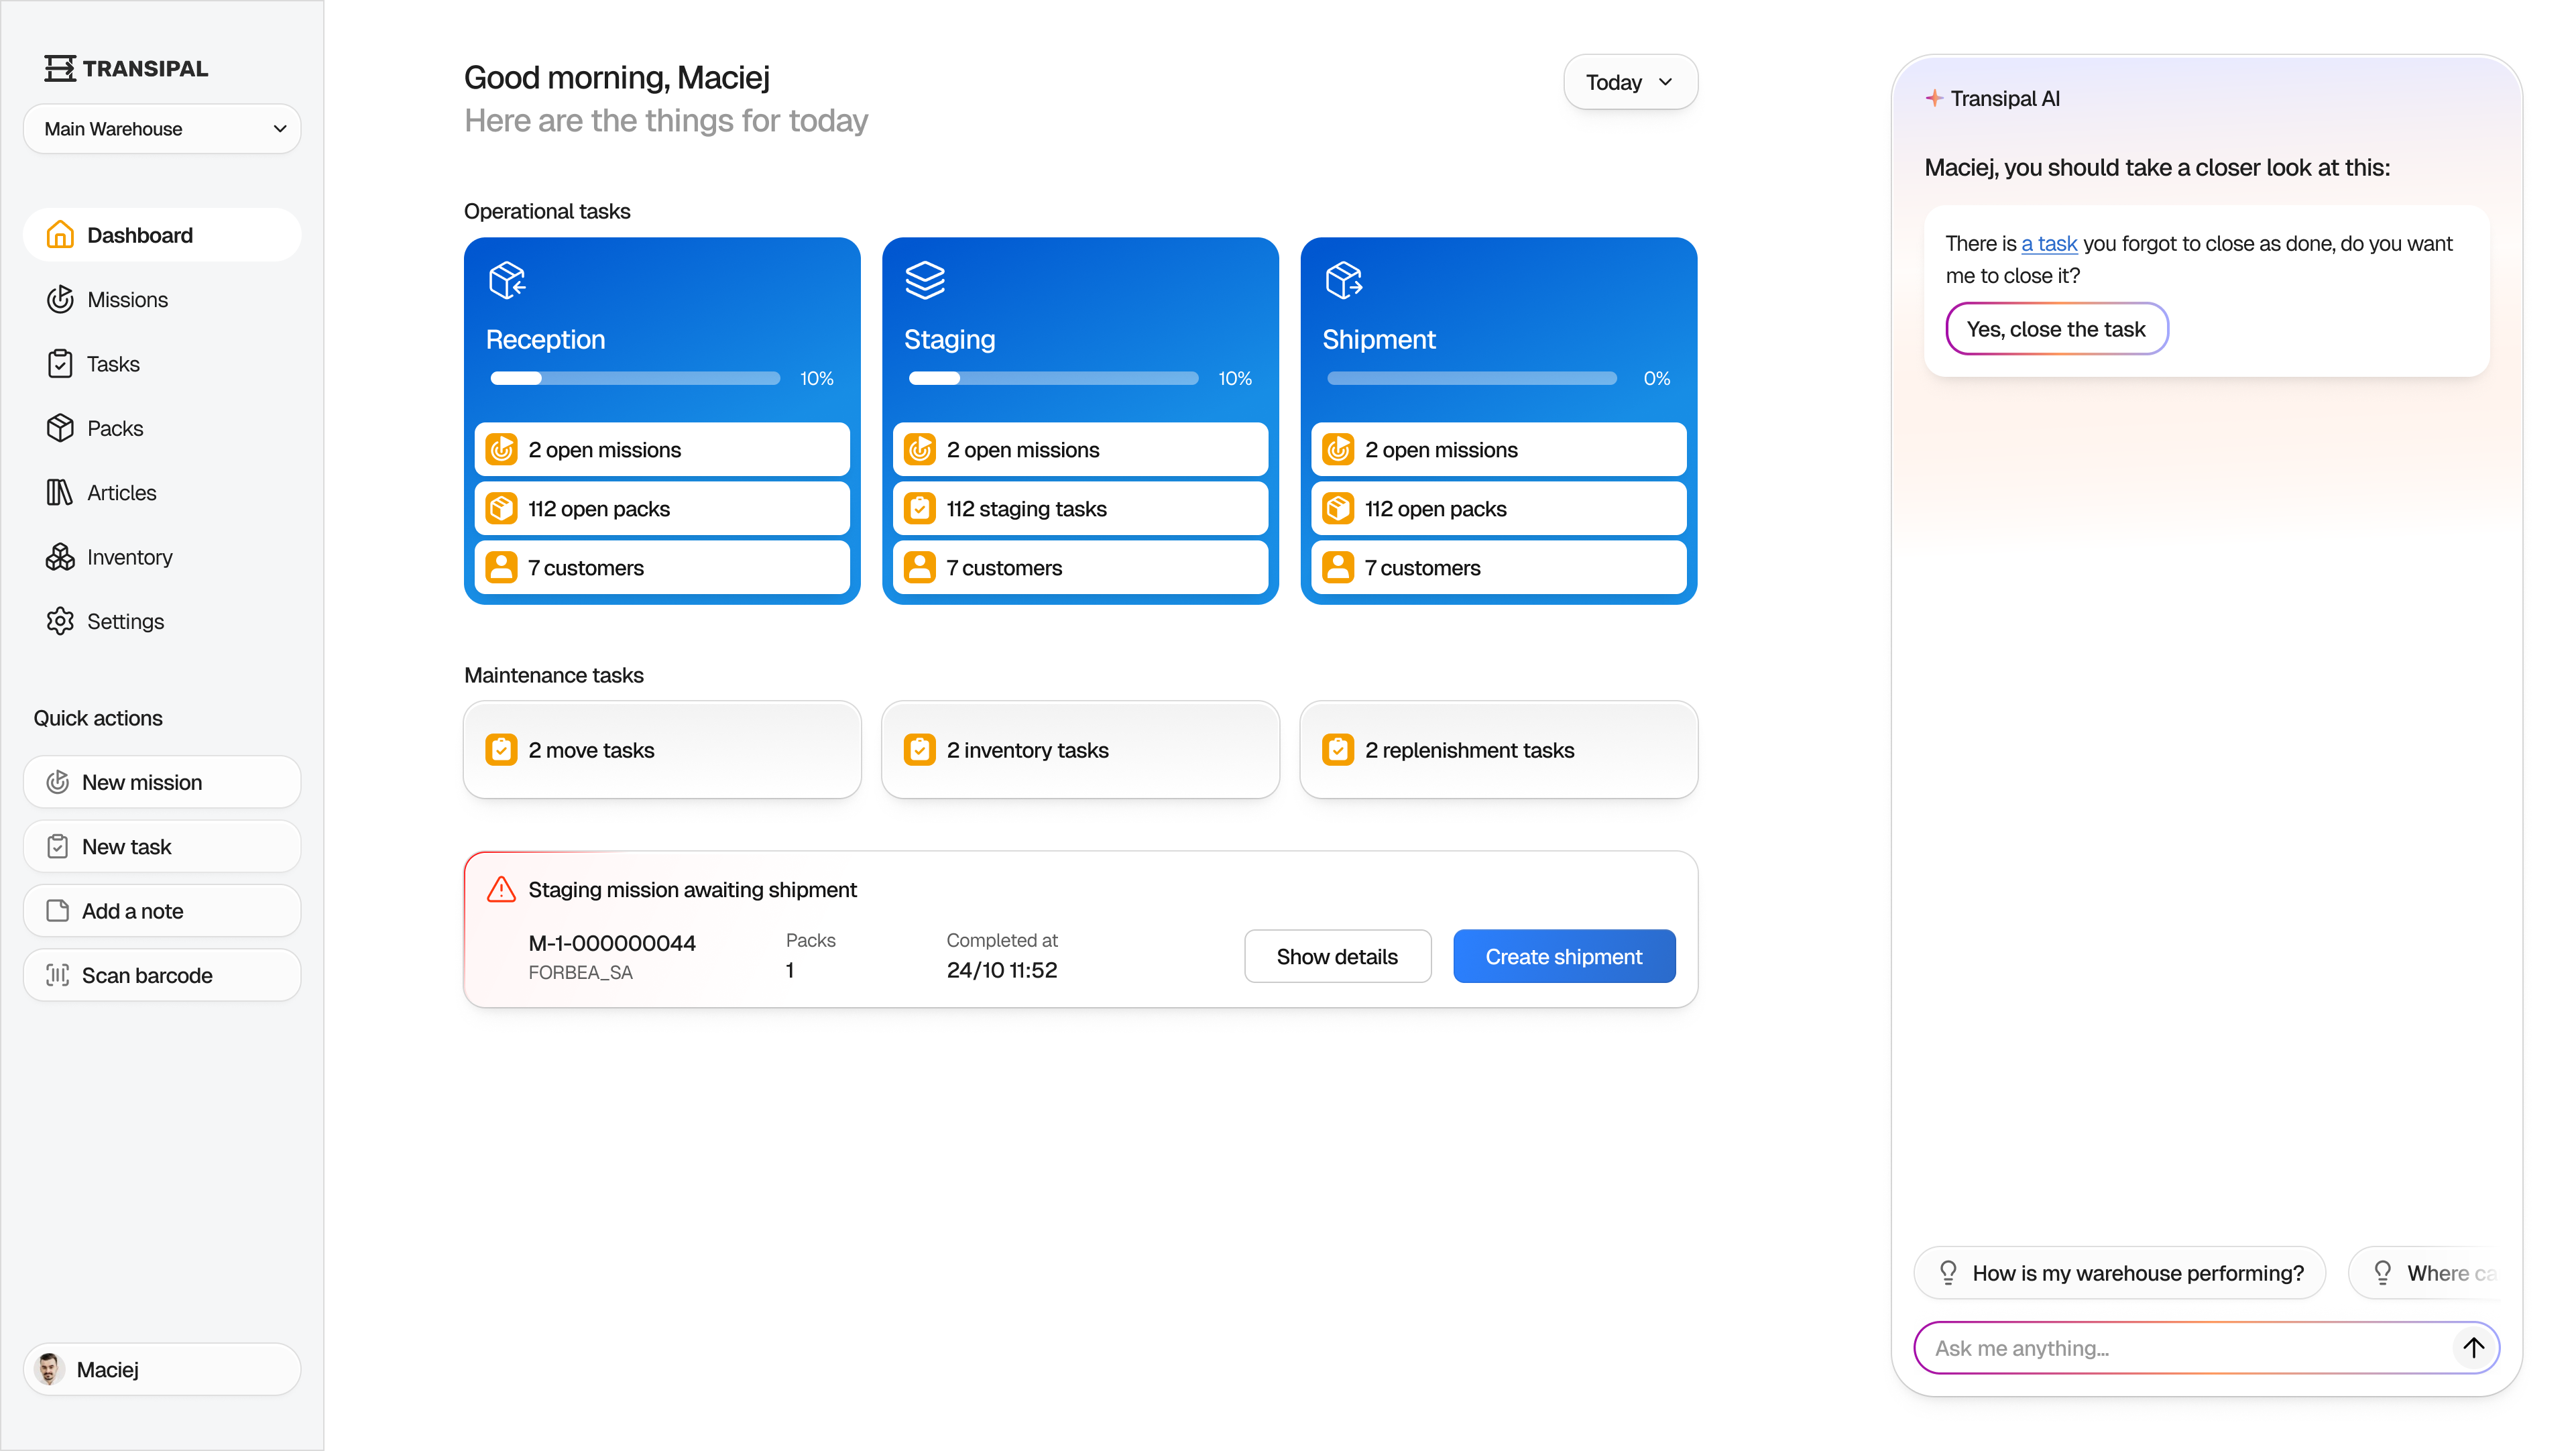Open the Main Warehouse dropdown
The height and width of the screenshot is (1451, 2576).
tap(162, 129)
